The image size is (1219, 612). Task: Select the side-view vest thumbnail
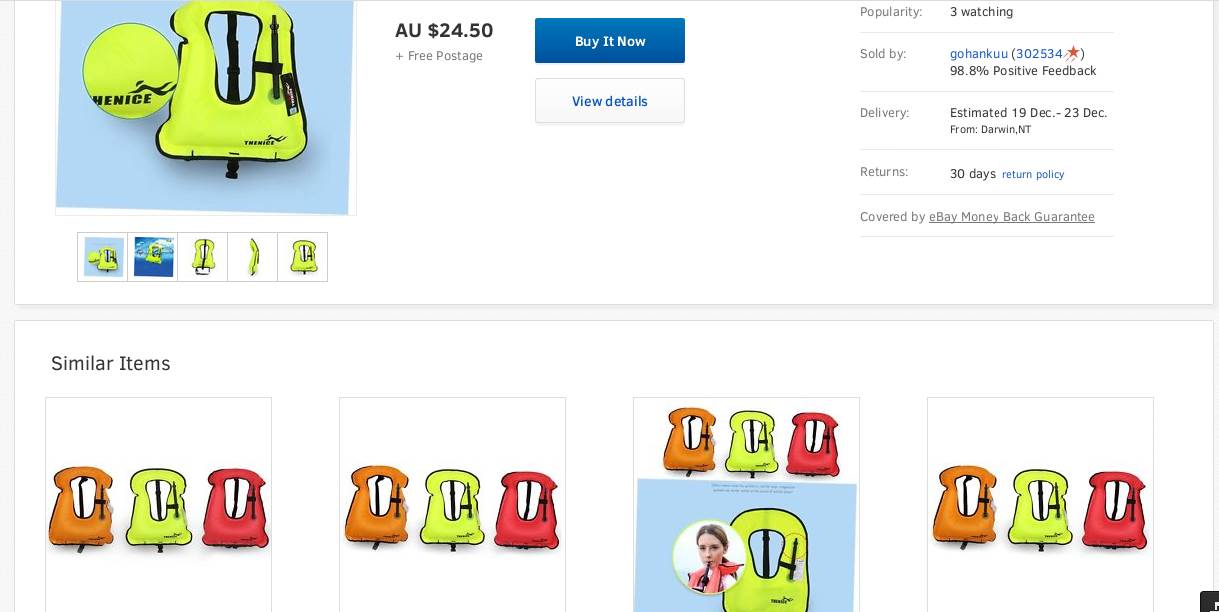pos(253,257)
